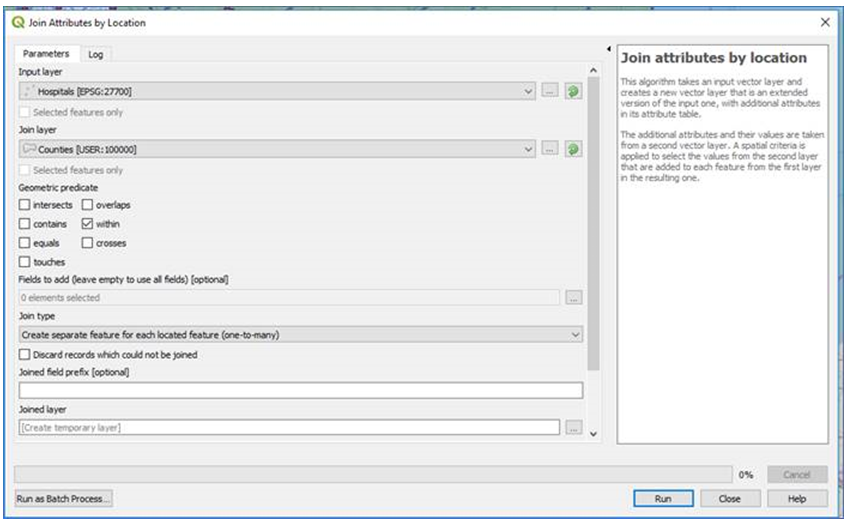Viewport: 847px width, 525px height.
Task: Enable the equals predicate
Action: point(24,243)
